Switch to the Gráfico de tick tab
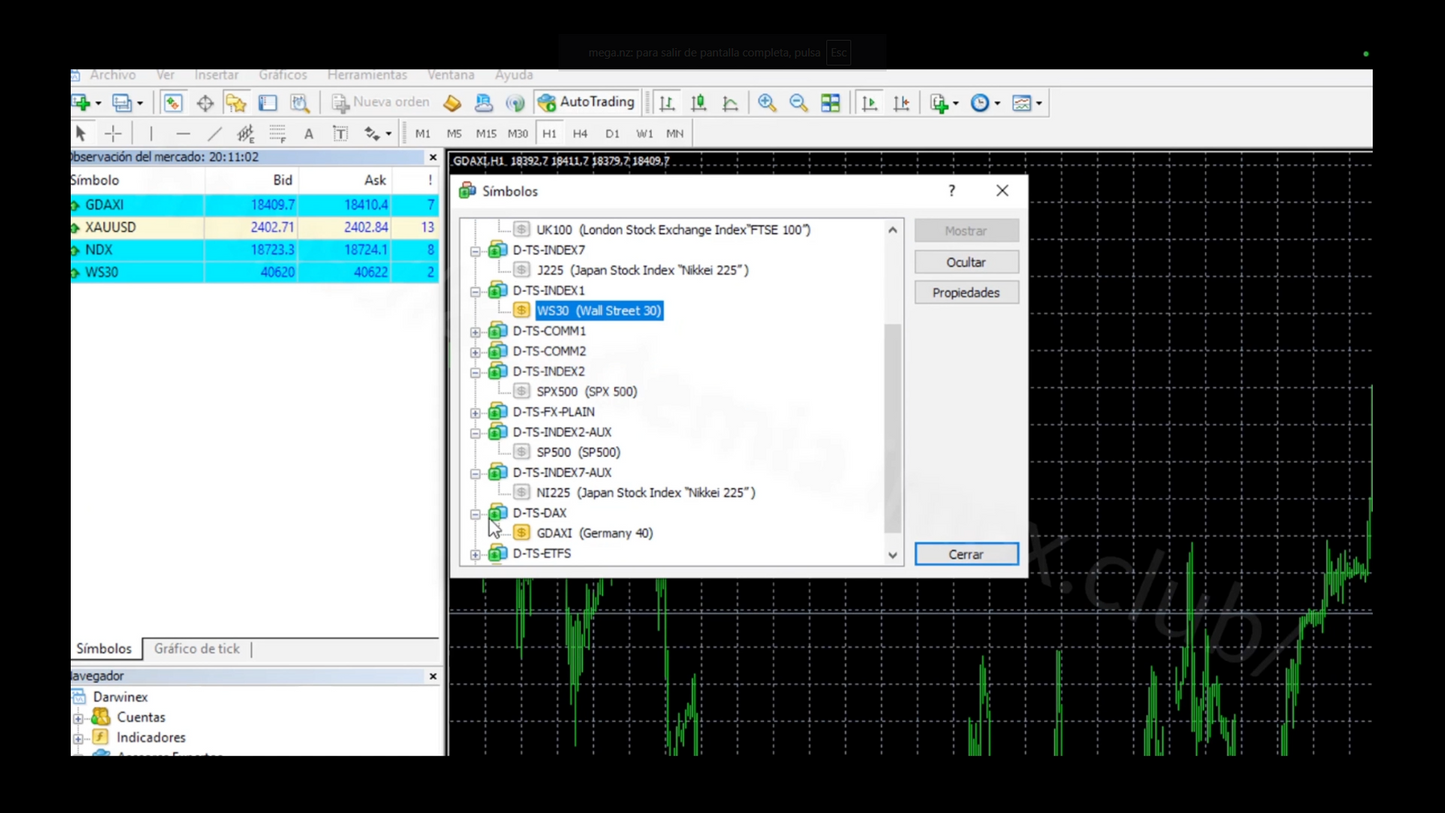1445x813 pixels. 197,649
